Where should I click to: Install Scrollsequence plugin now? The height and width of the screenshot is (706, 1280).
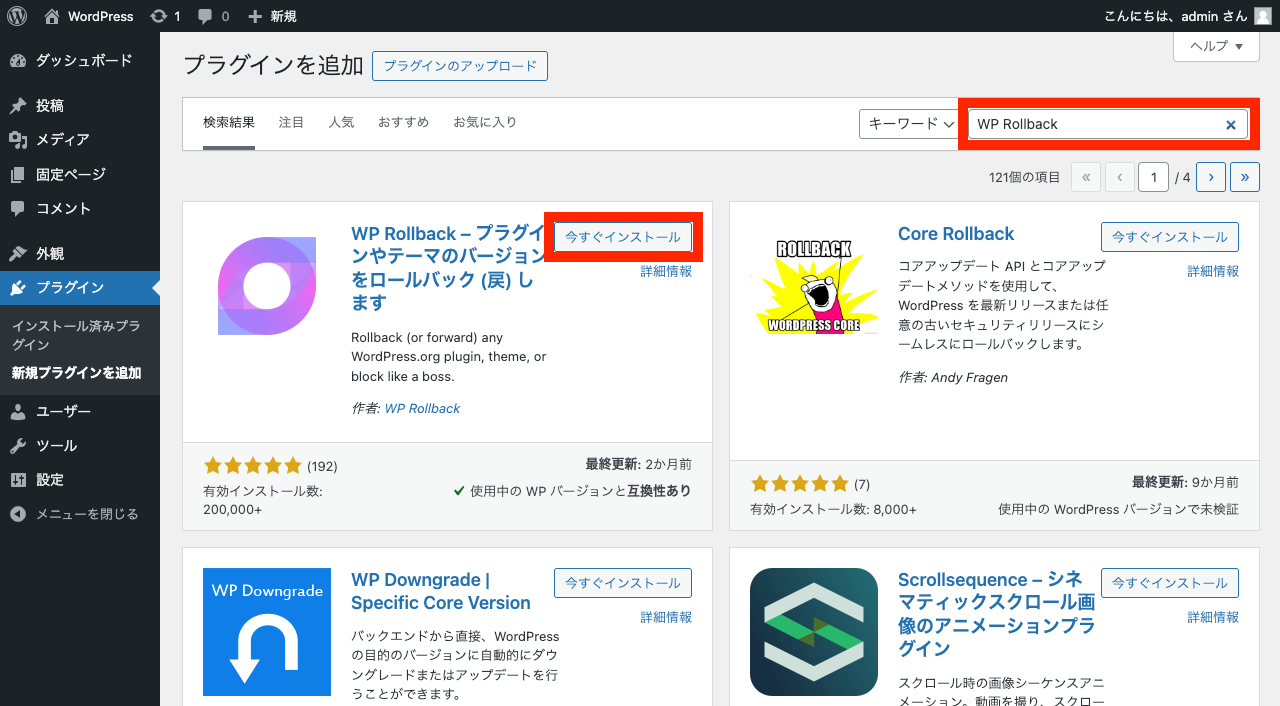pos(1170,583)
